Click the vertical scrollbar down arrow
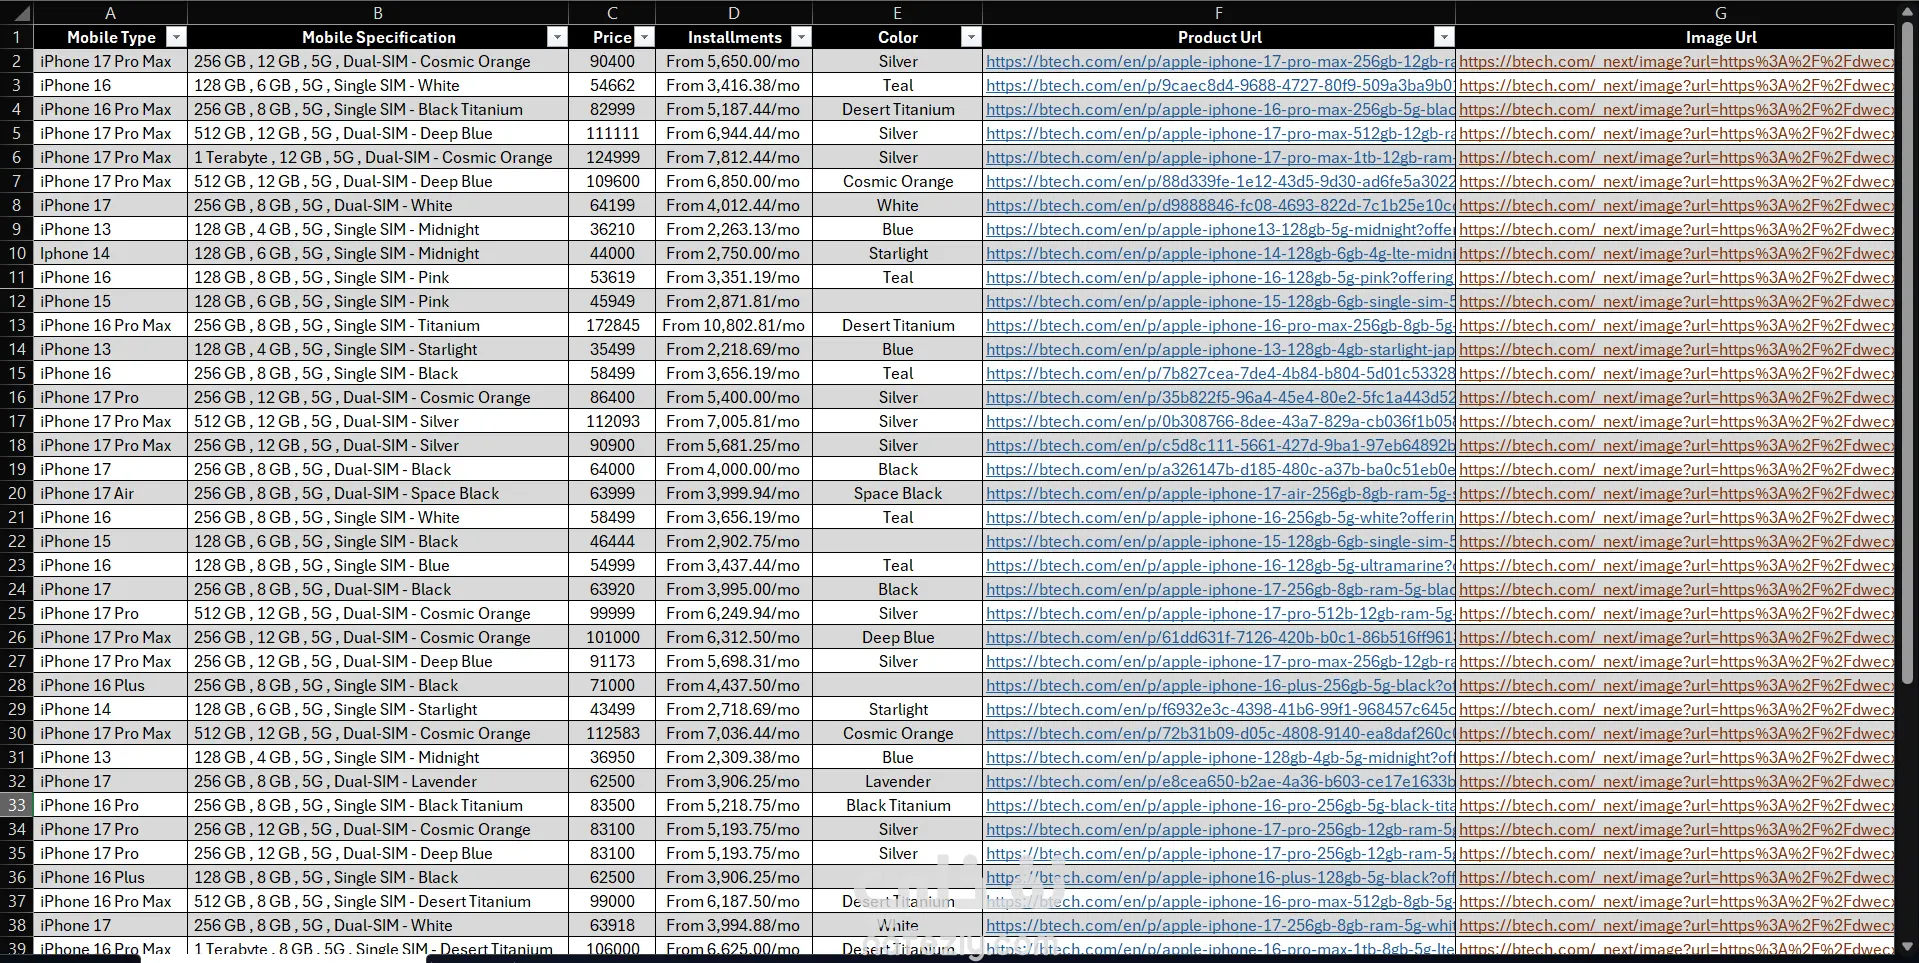Screen dimensions: 1919x963 [x=1907, y=945]
